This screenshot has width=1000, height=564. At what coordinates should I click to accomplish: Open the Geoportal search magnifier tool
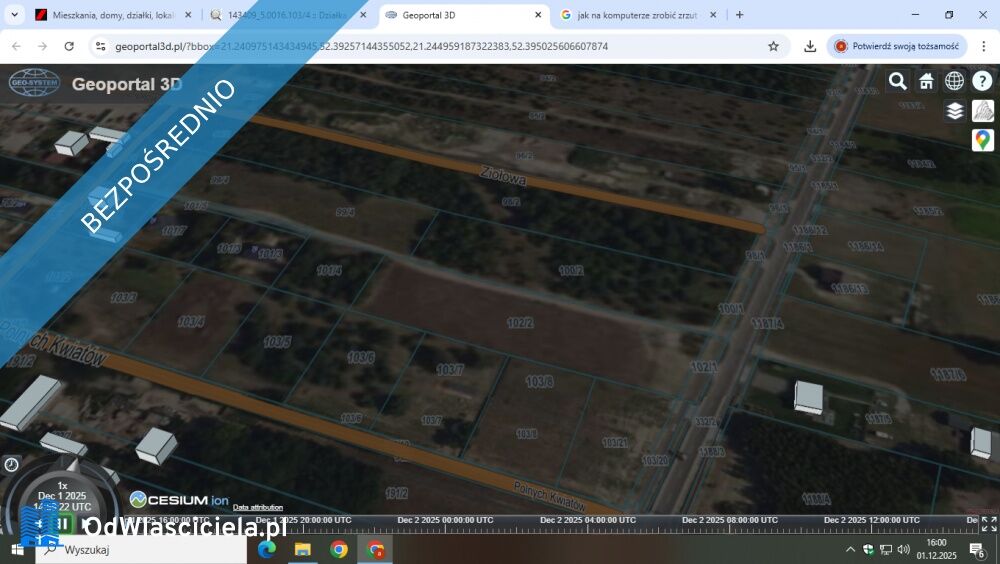pos(898,81)
